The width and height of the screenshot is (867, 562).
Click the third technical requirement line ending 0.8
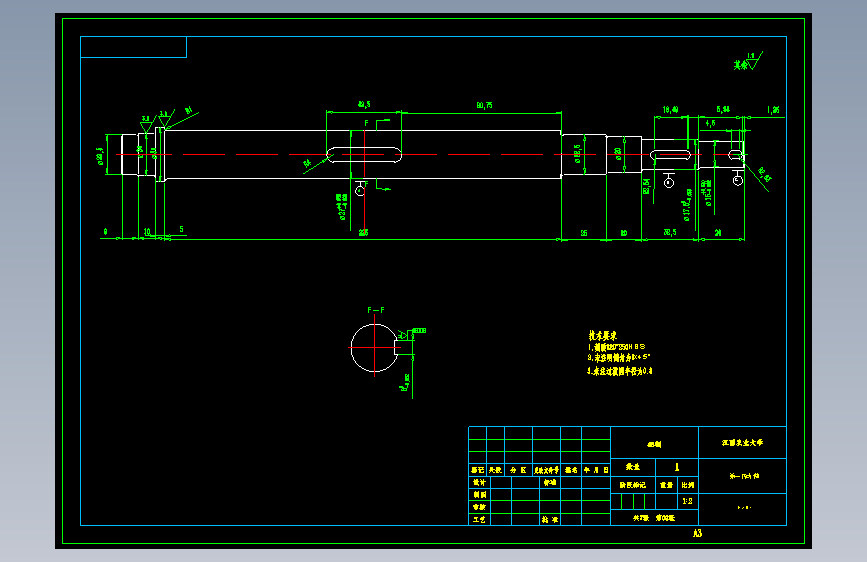tap(620, 371)
